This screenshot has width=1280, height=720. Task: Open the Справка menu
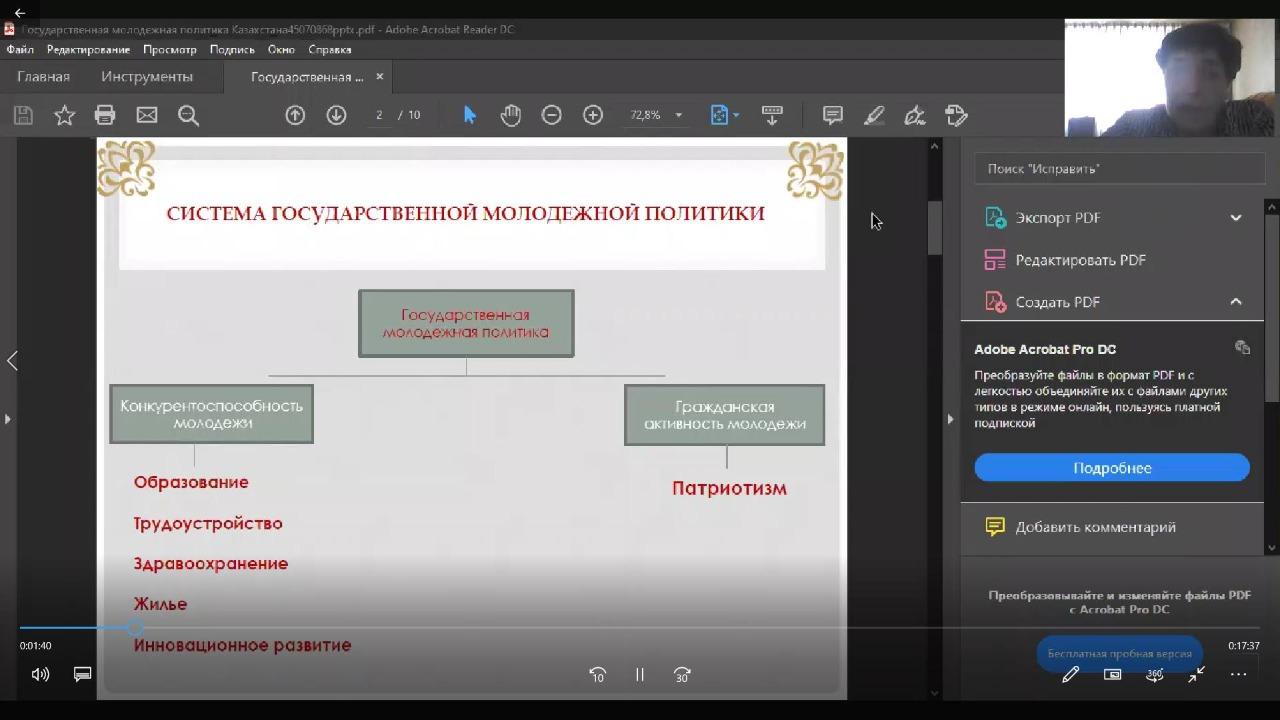[x=330, y=49]
